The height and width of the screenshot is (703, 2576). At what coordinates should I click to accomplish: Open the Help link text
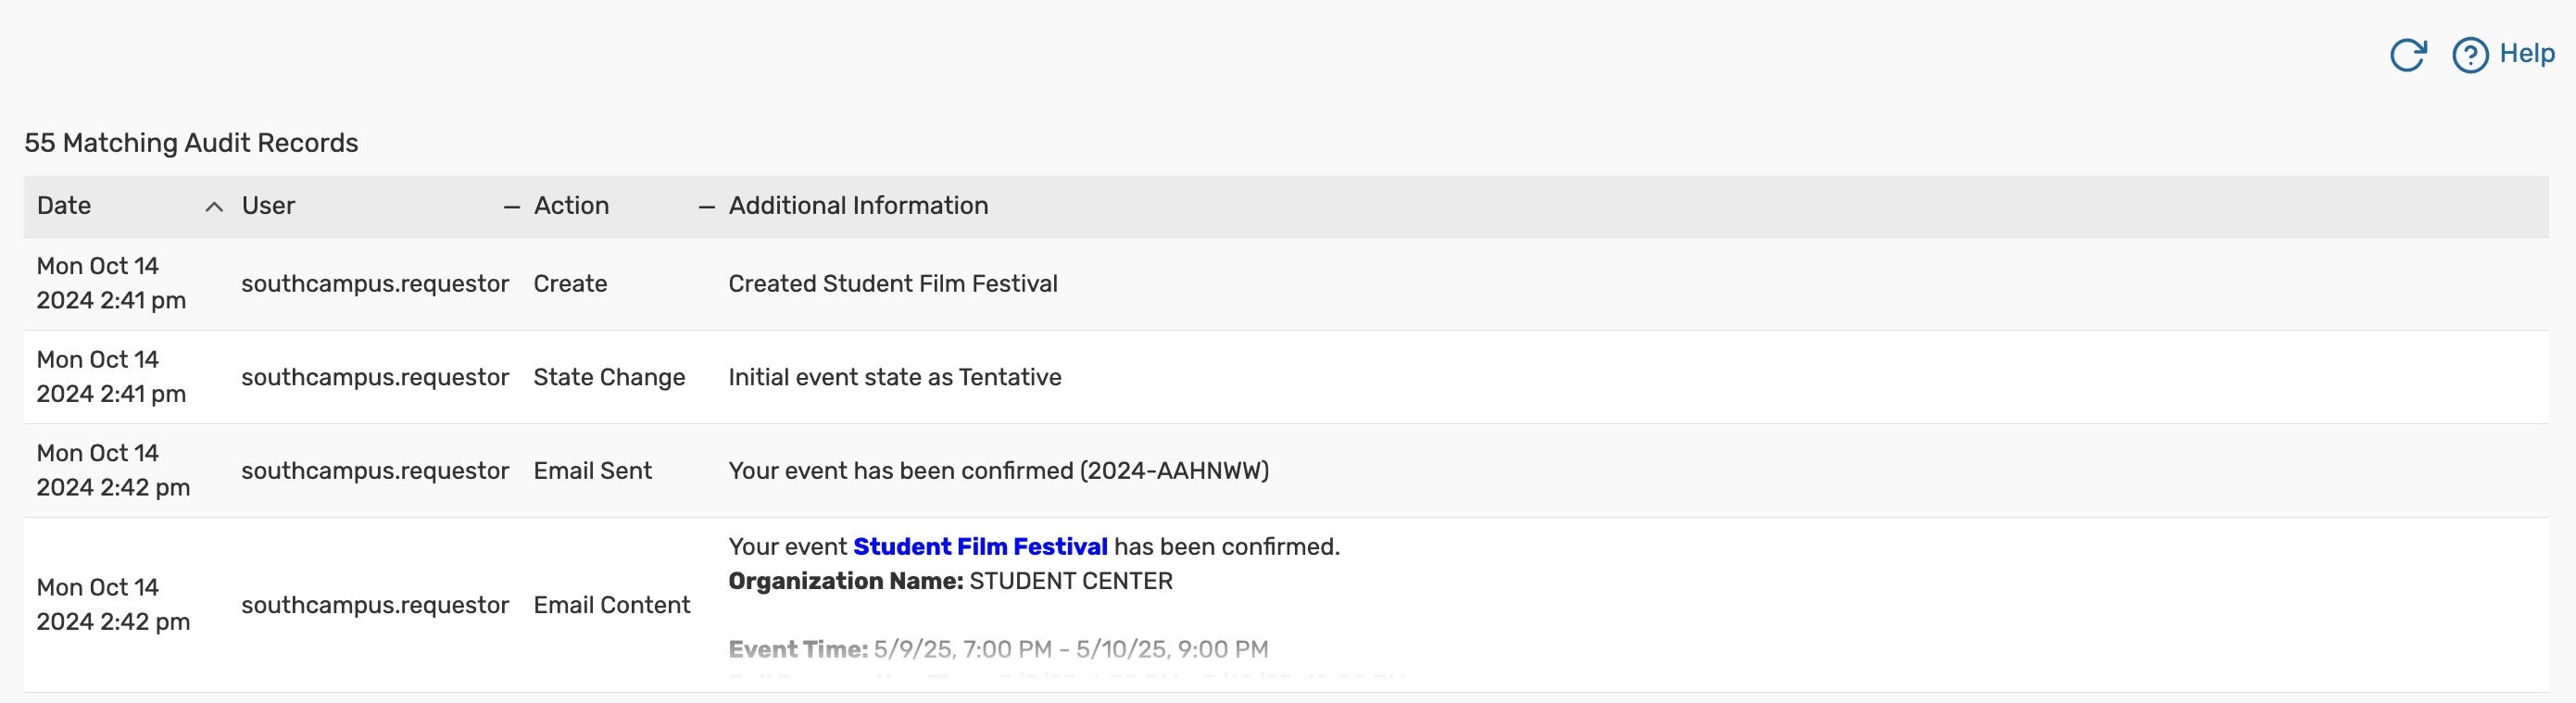2527,54
